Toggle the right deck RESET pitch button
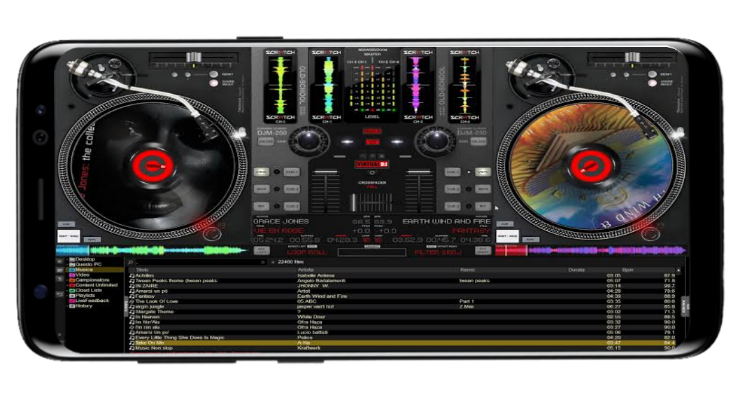Screen dimensions: 740x400 click(652, 74)
